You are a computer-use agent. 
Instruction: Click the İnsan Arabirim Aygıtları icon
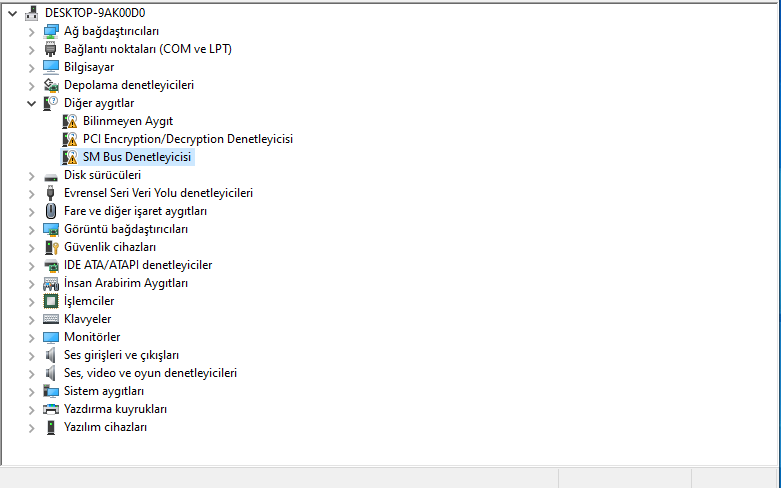50,284
